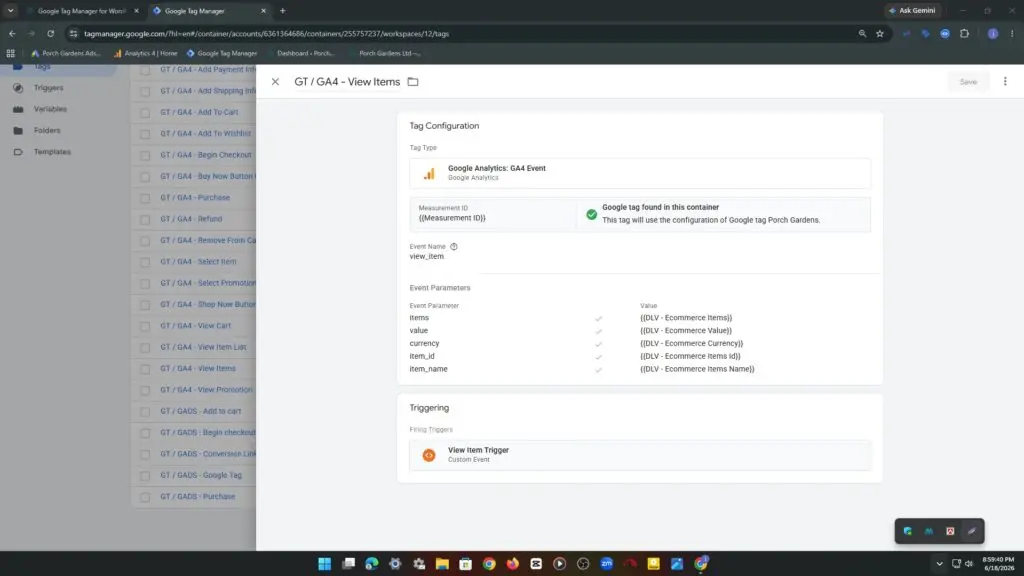The image size is (1024, 576).
Task: Click the Ask Gemini button
Action: (912, 10)
